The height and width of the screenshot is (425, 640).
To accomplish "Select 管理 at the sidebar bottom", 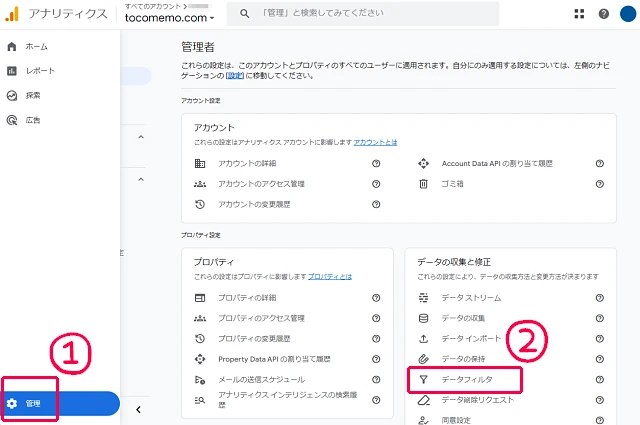I will coord(60,403).
